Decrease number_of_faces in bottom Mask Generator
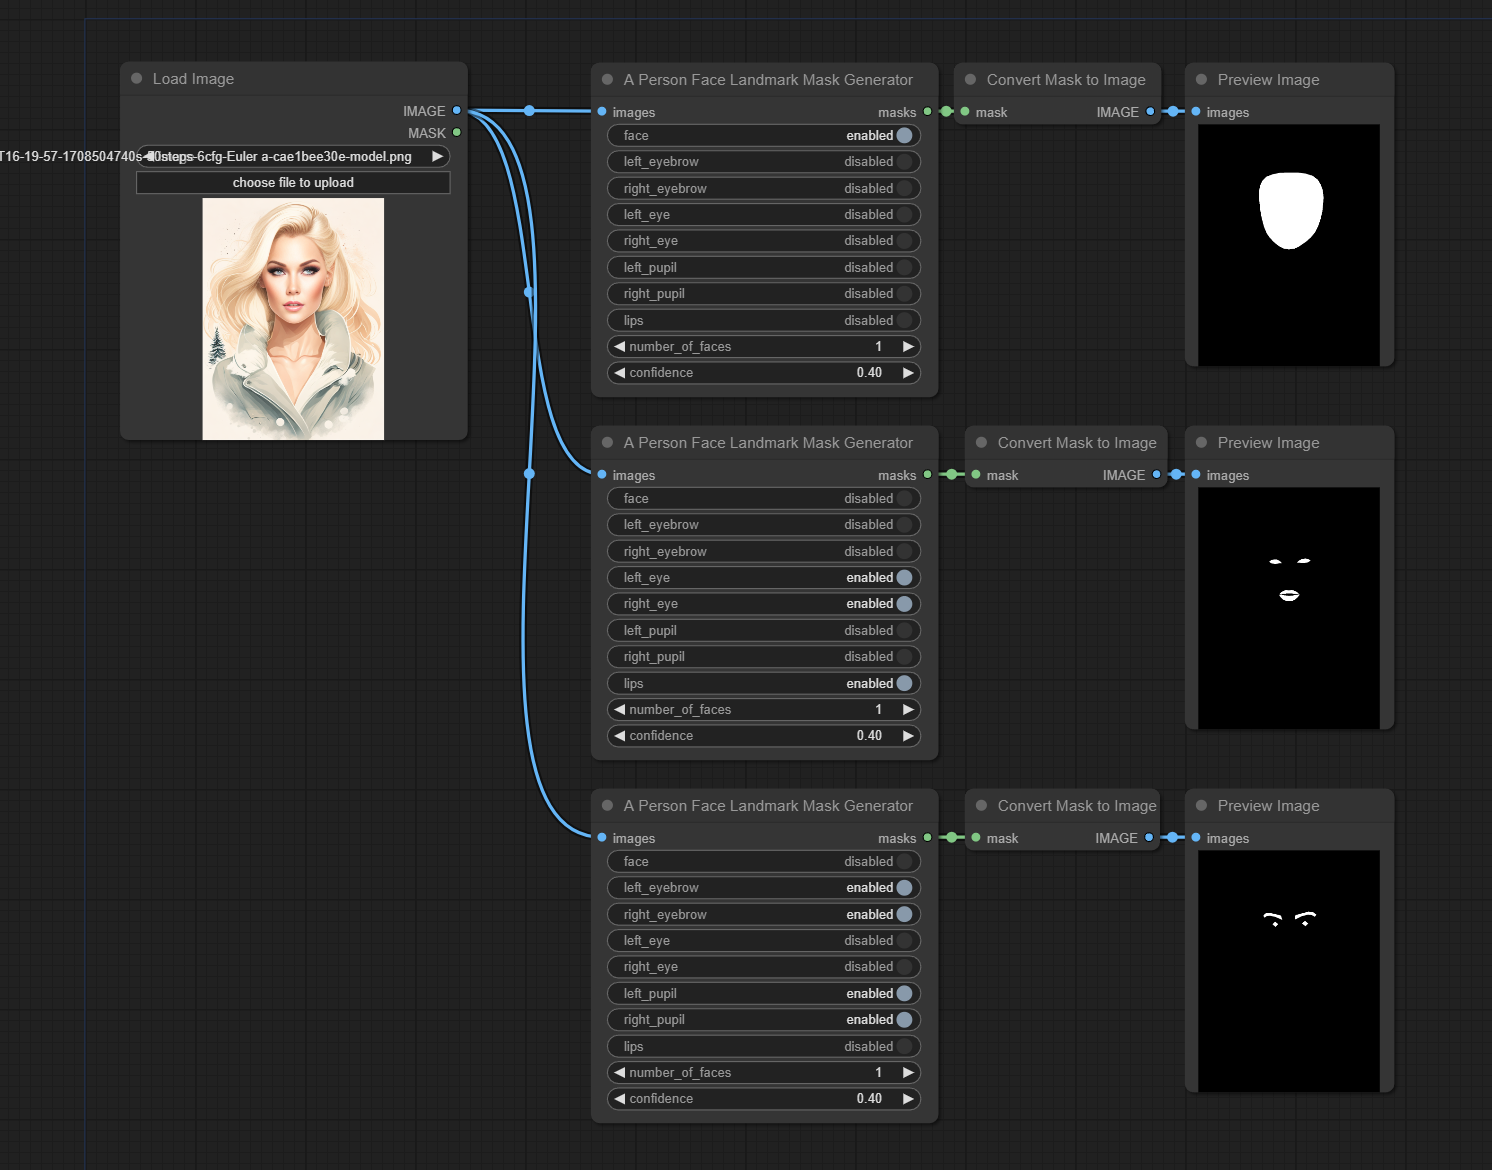 click(x=620, y=1072)
